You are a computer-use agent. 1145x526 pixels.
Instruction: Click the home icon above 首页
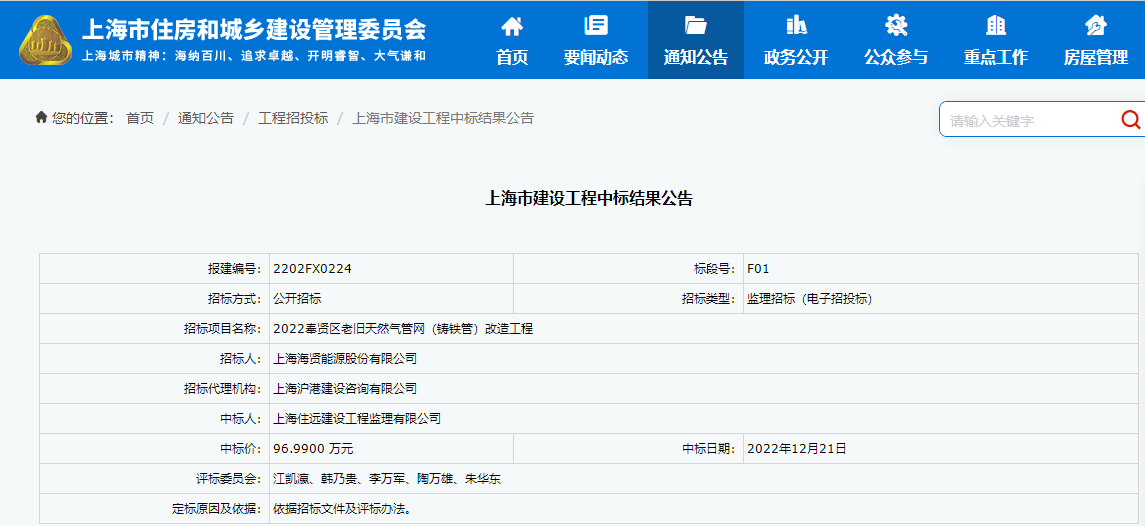(x=511, y=26)
